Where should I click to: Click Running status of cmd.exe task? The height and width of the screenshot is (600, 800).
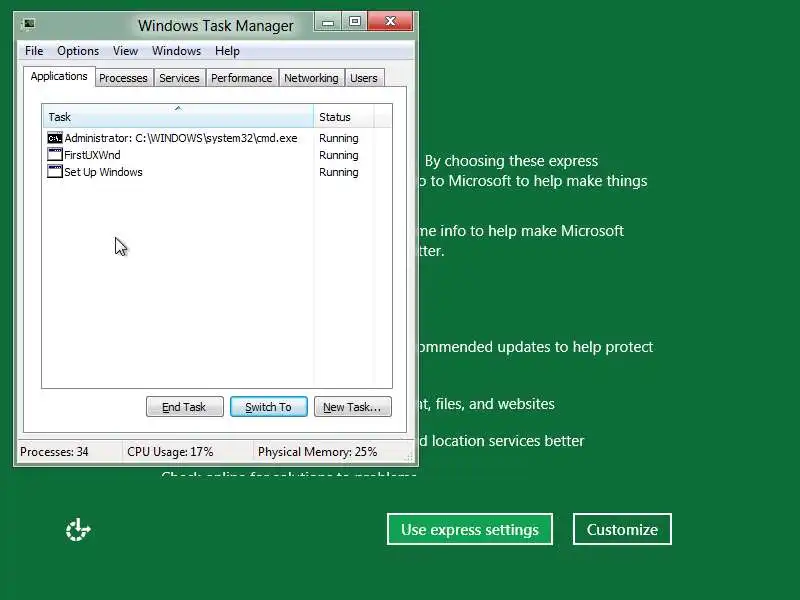pyautogui.click(x=339, y=138)
